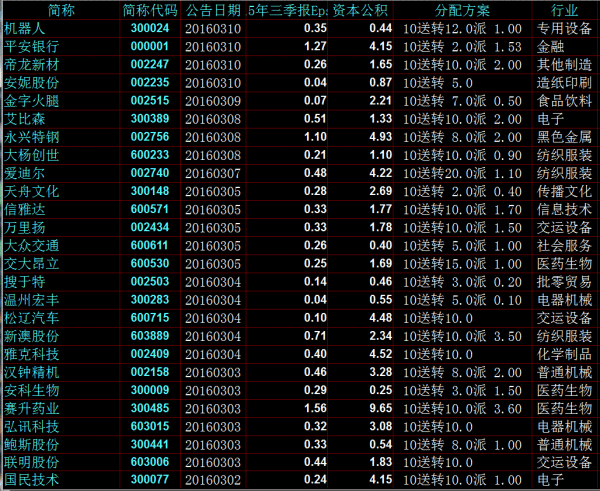Select stock name 弘讯科技

pyautogui.click(x=31, y=426)
